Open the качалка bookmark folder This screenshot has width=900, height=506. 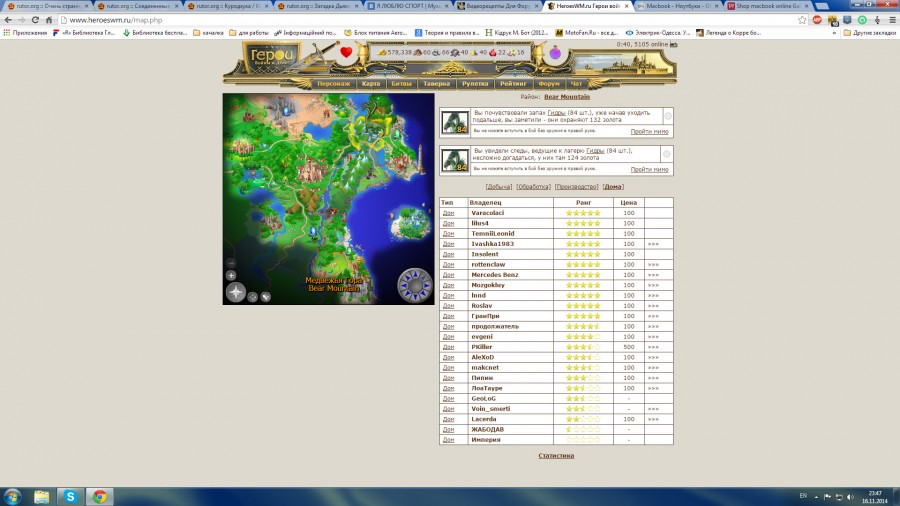pos(208,33)
